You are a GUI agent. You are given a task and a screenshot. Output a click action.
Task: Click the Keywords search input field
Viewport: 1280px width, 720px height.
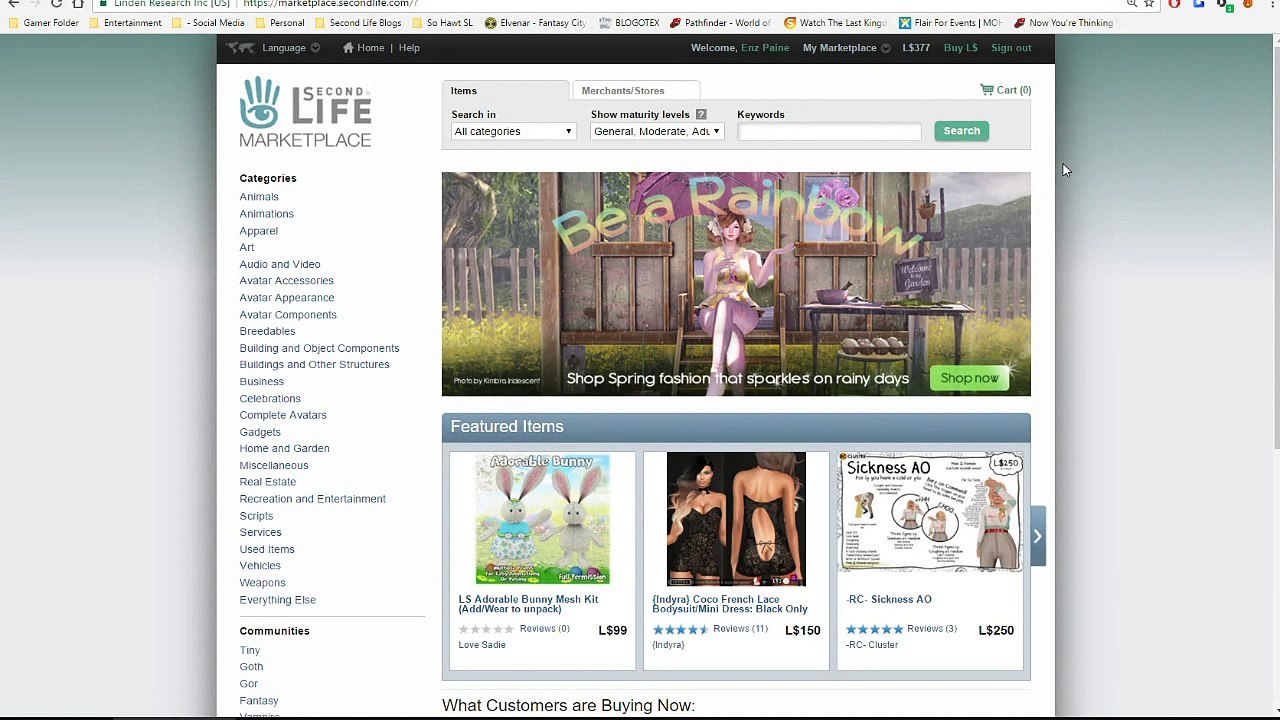coord(829,131)
